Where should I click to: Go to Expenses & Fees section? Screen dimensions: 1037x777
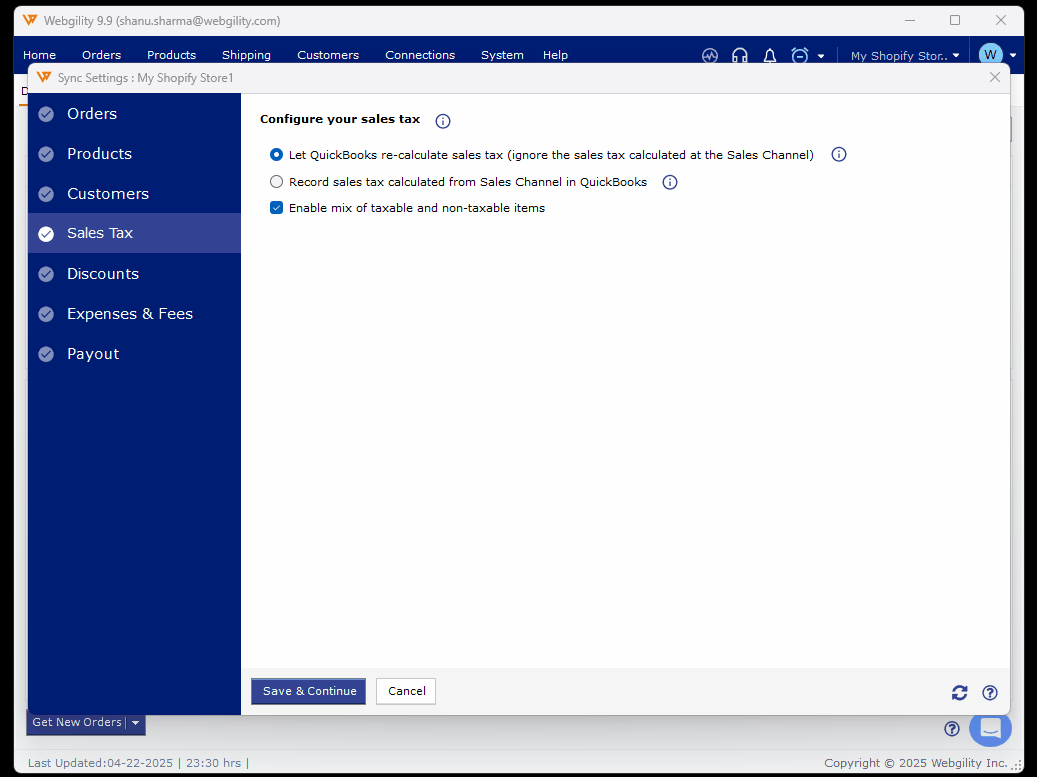click(x=130, y=314)
